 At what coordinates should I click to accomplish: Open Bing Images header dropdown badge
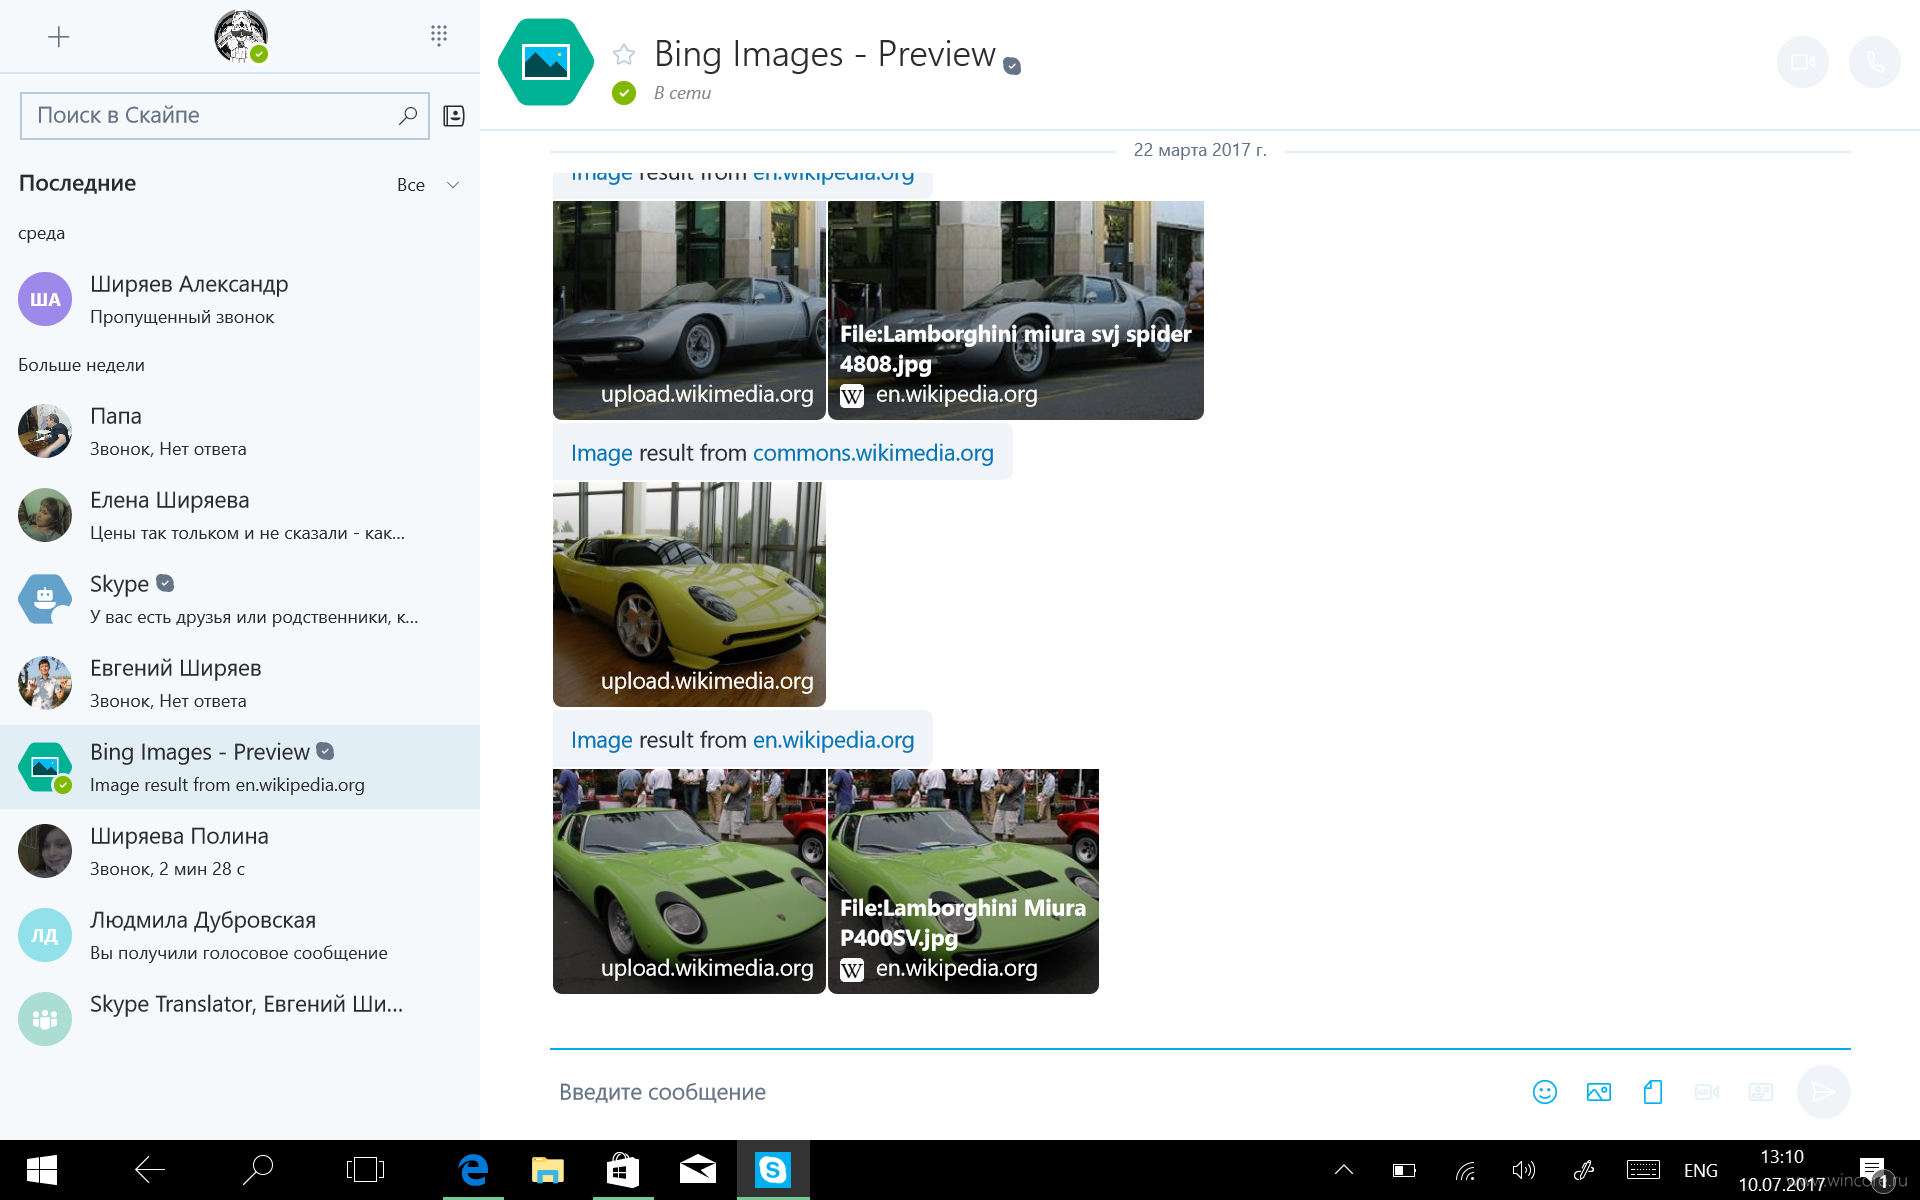1012,66
